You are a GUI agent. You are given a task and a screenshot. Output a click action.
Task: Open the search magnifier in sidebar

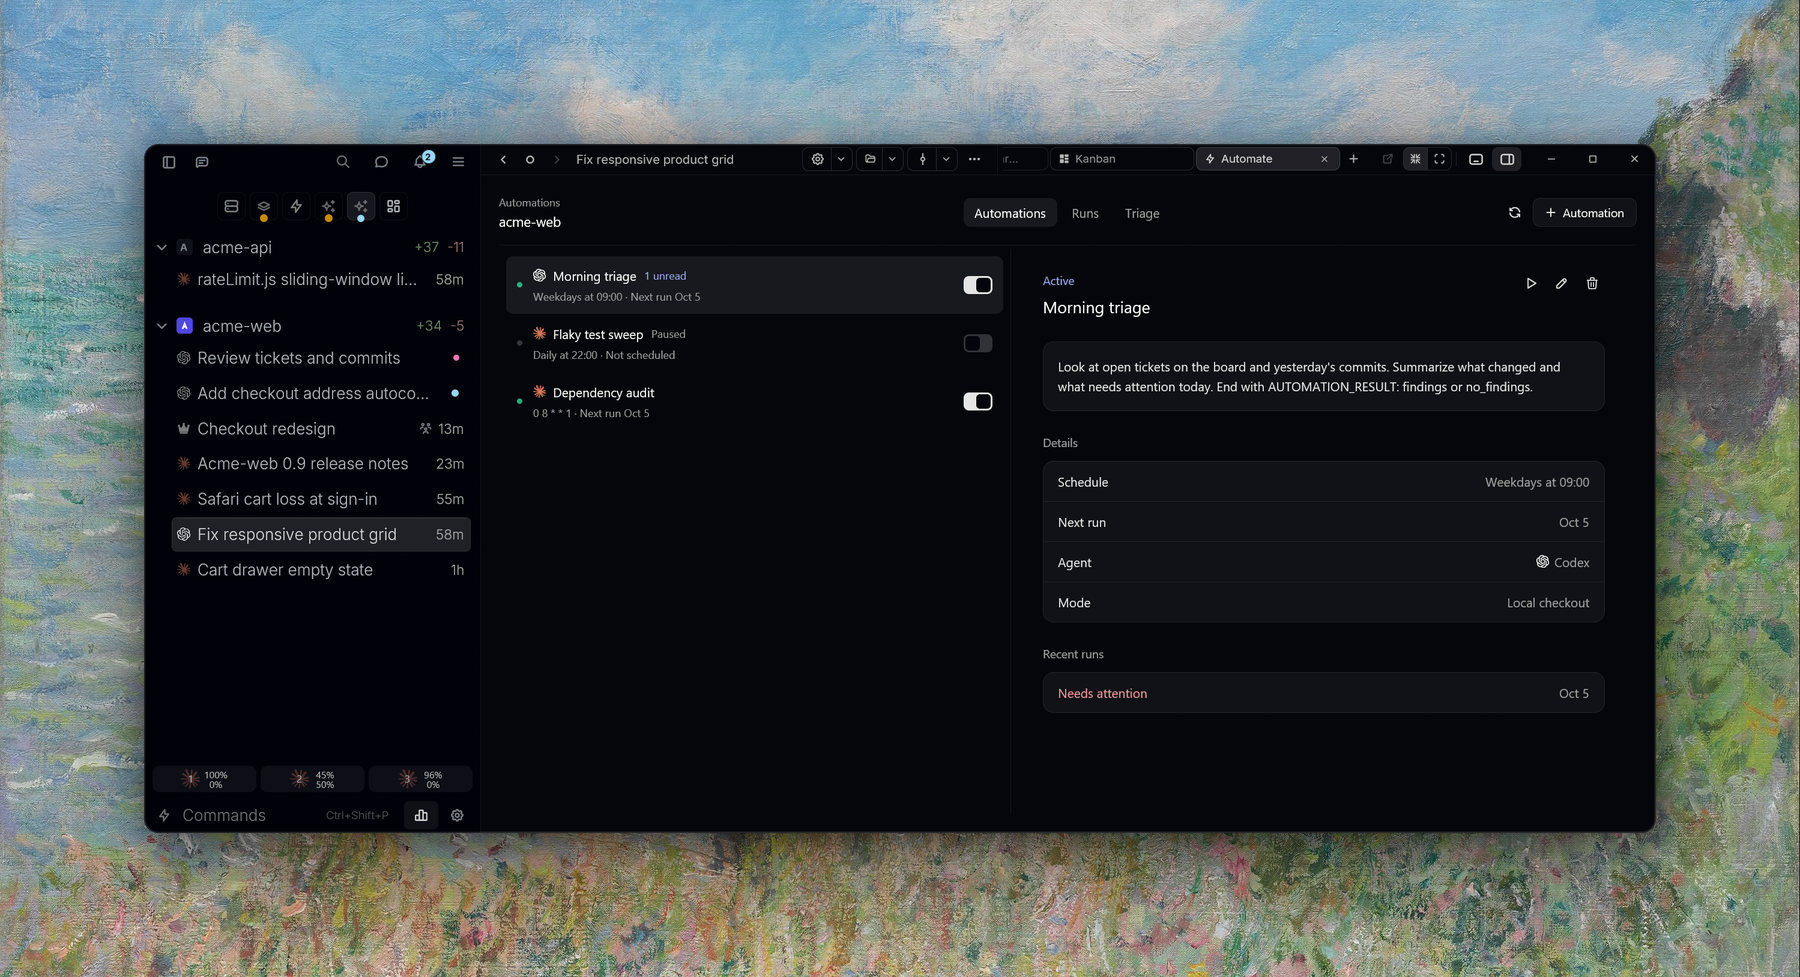coord(343,162)
